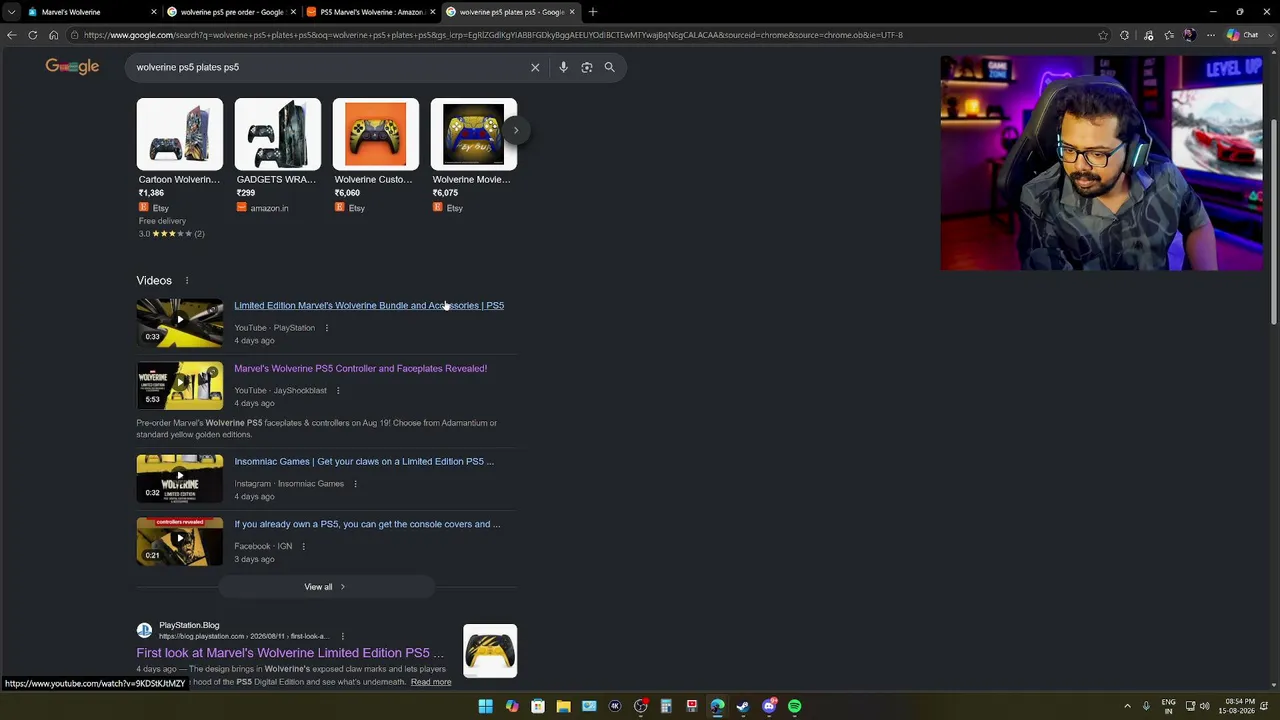Open Microsoft Store from the taskbar
1280x720 pixels.
pos(538,706)
